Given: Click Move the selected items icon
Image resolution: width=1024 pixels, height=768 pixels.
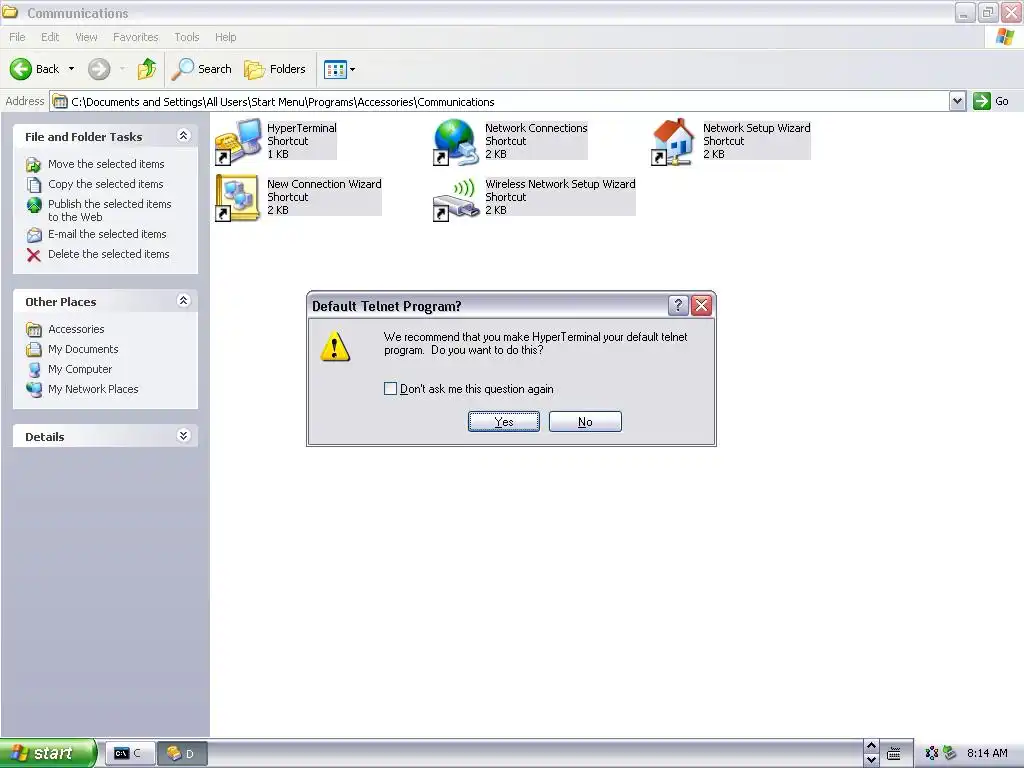Looking at the screenshot, I should (34, 165).
